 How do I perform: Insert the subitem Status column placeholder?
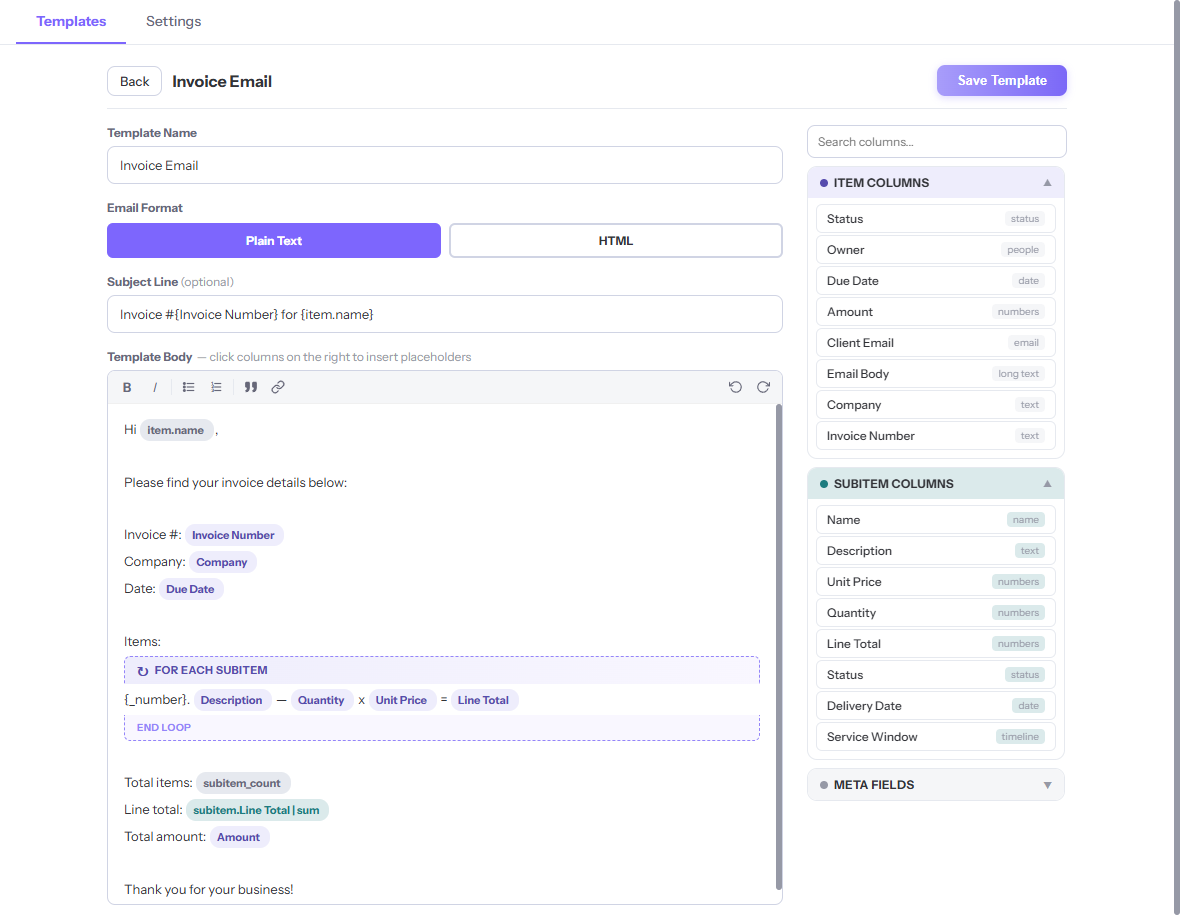coord(935,675)
